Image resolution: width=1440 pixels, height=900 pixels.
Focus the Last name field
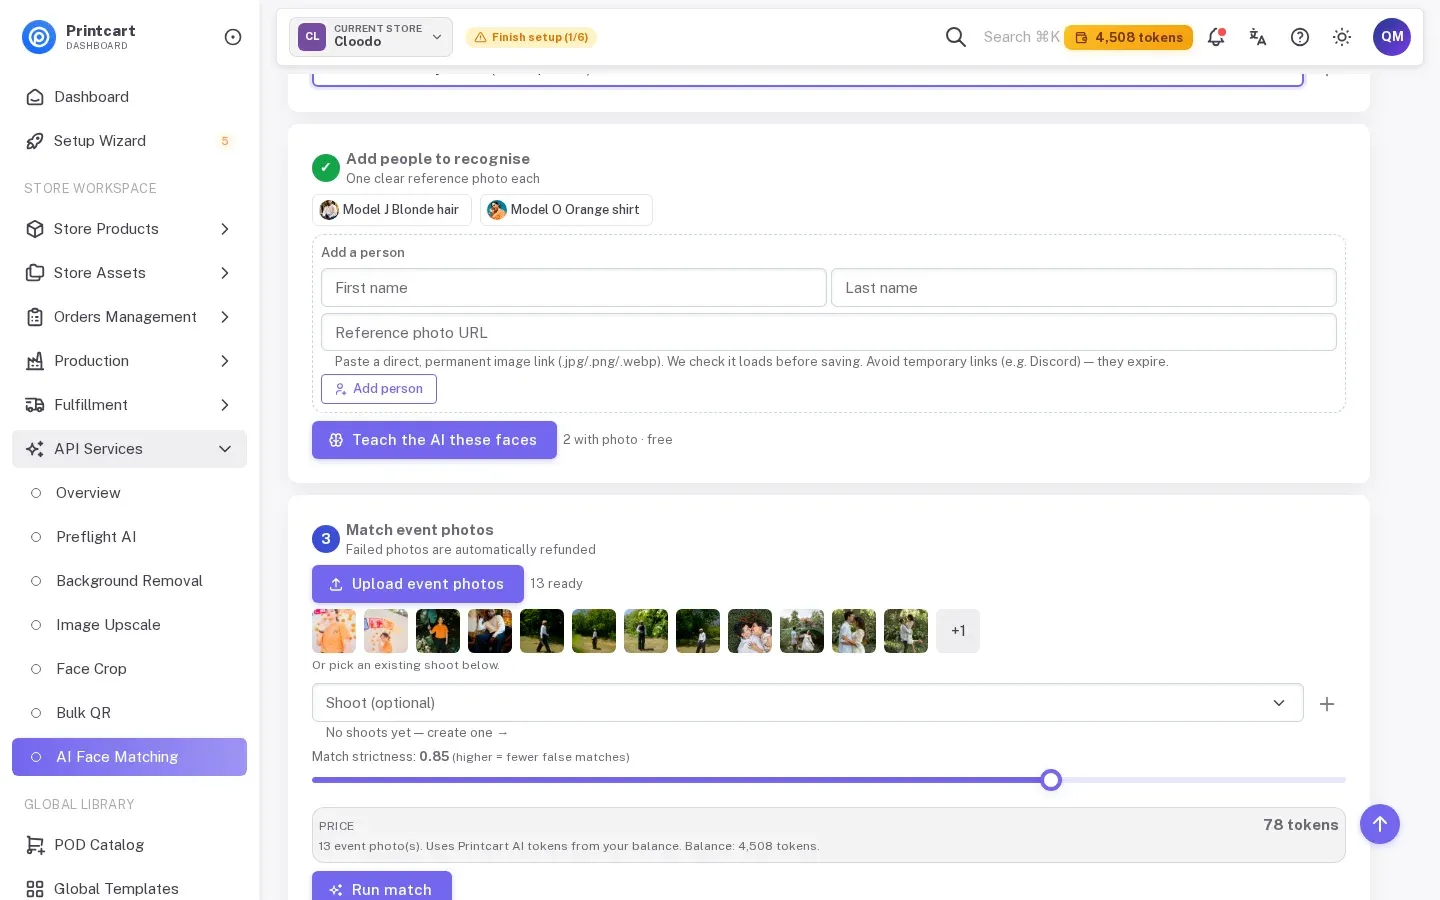[1084, 288]
